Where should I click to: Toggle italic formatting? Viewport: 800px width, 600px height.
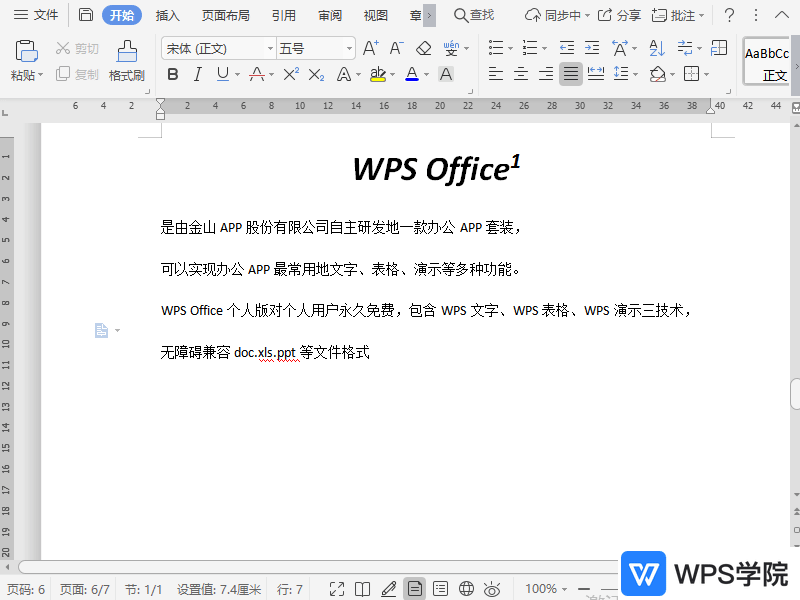pos(197,74)
